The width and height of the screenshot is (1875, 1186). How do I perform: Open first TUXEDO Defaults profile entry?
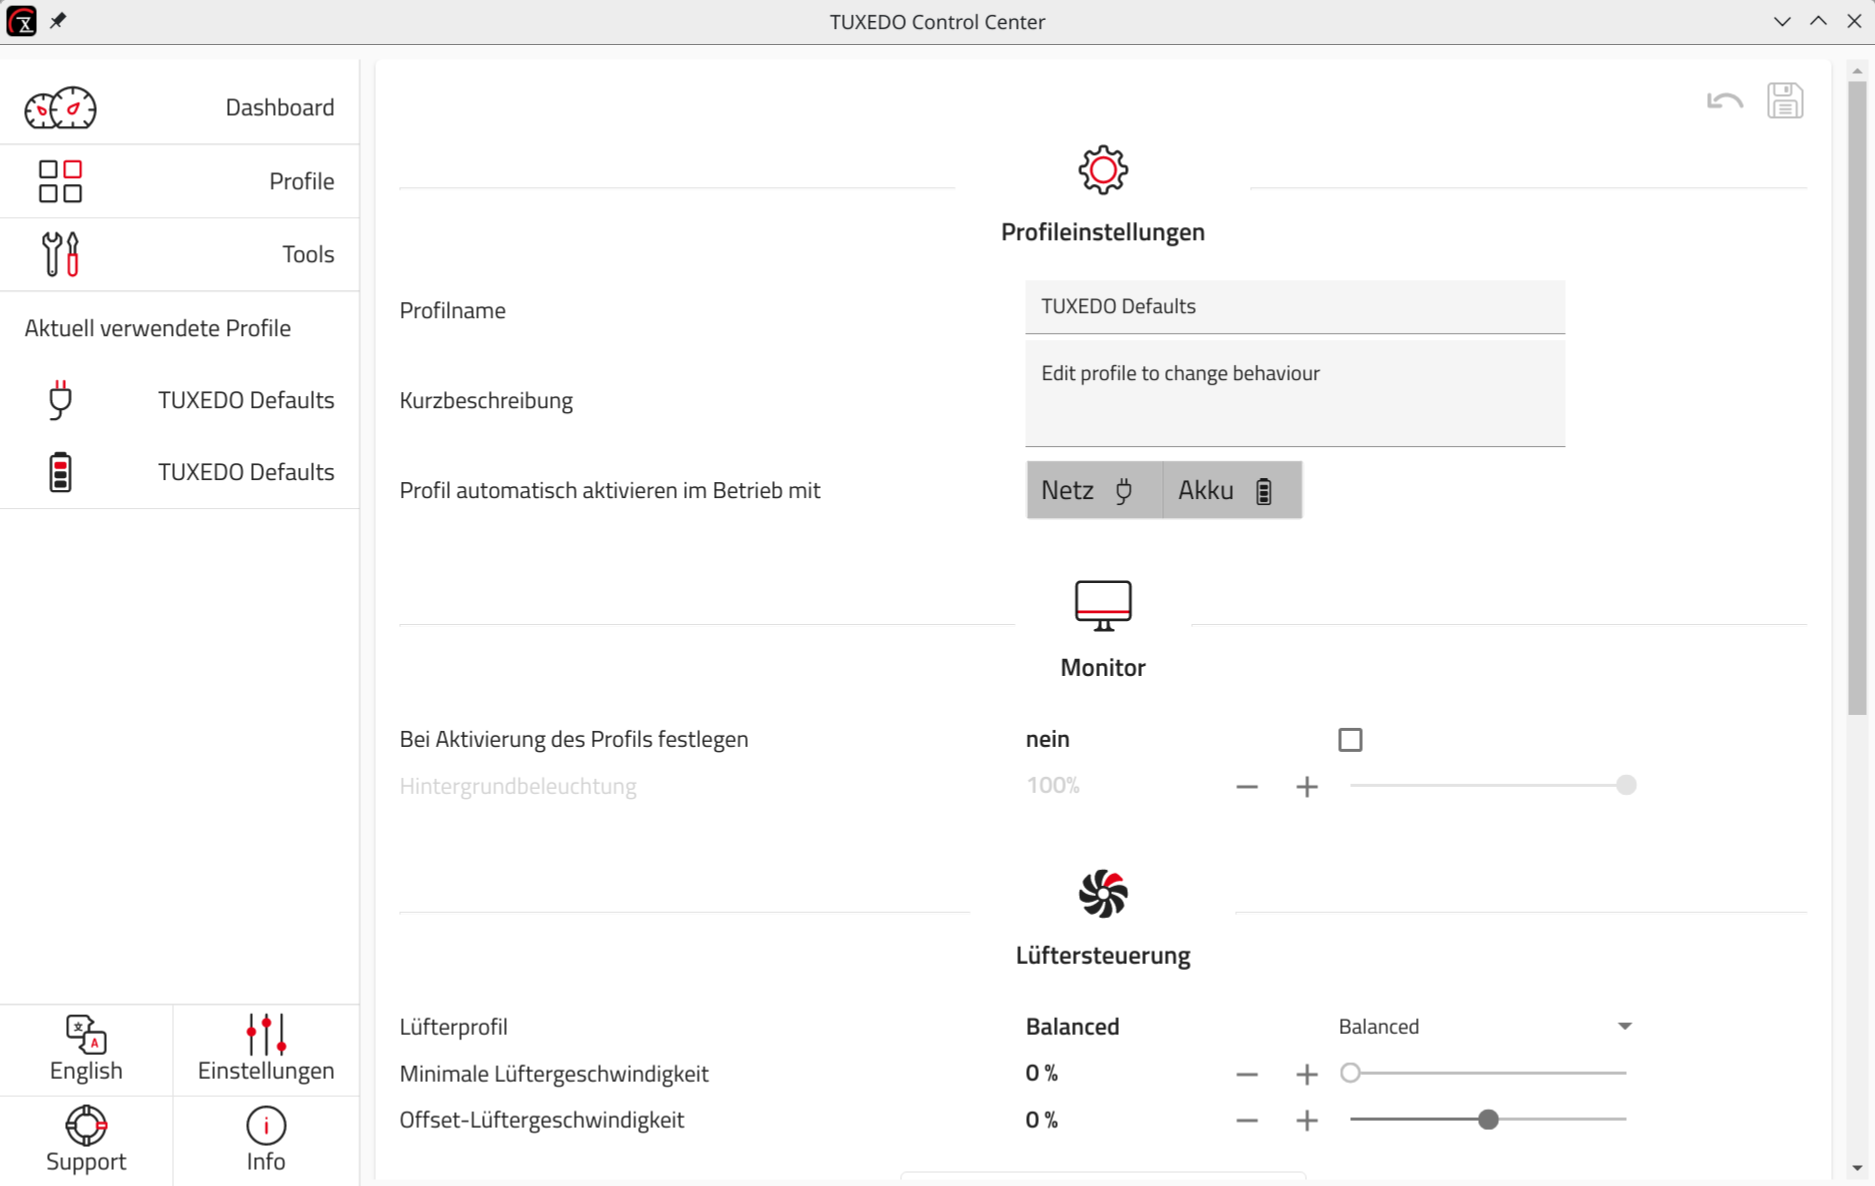click(180, 400)
